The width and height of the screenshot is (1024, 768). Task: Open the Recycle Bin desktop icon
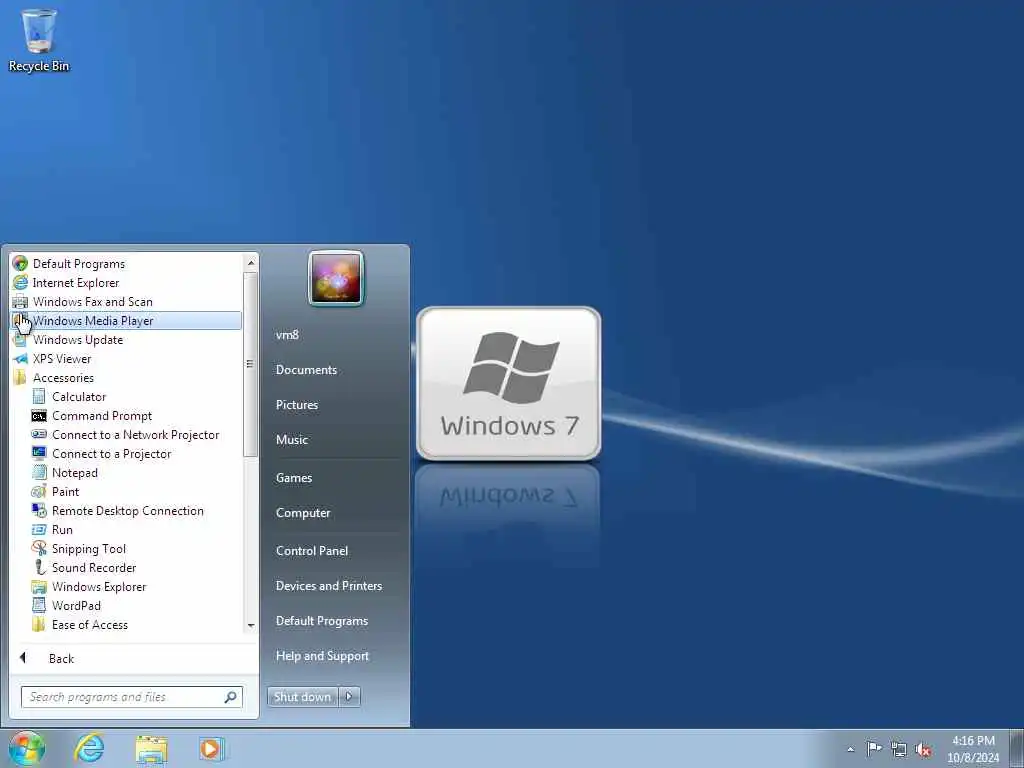coord(39,39)
